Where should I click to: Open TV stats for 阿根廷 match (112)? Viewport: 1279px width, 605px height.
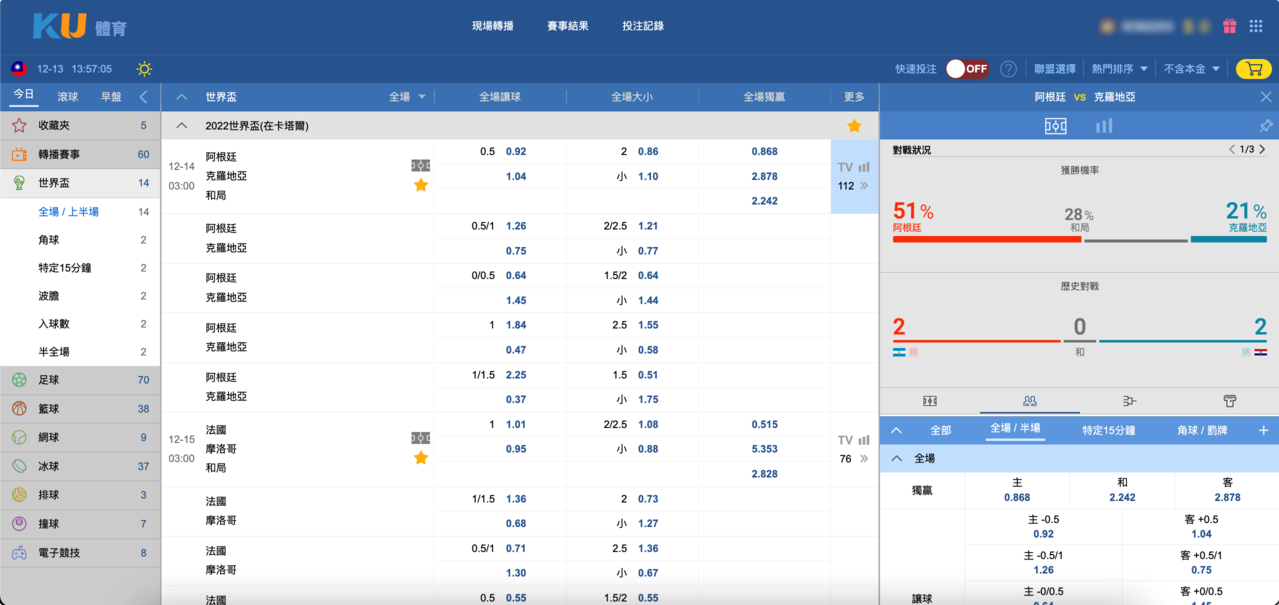click(854, 167)
